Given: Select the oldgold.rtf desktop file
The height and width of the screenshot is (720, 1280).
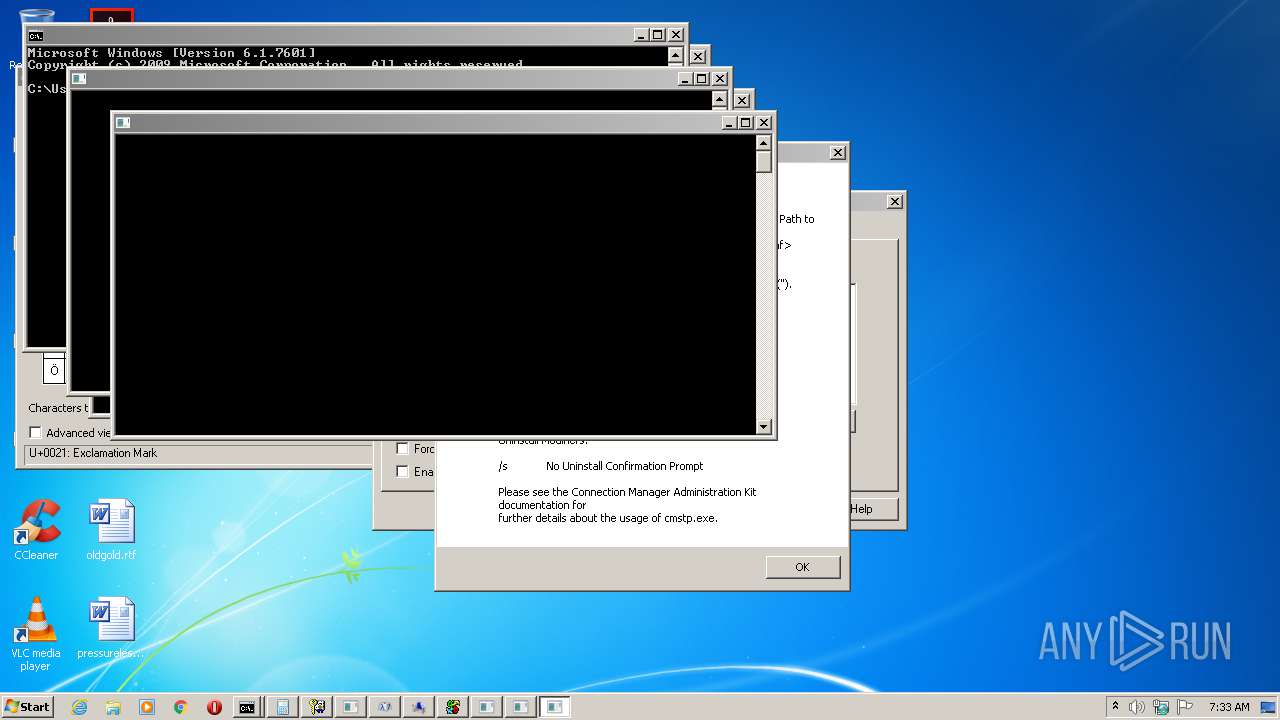Looking at the screenshot, I should coord(111,530).
